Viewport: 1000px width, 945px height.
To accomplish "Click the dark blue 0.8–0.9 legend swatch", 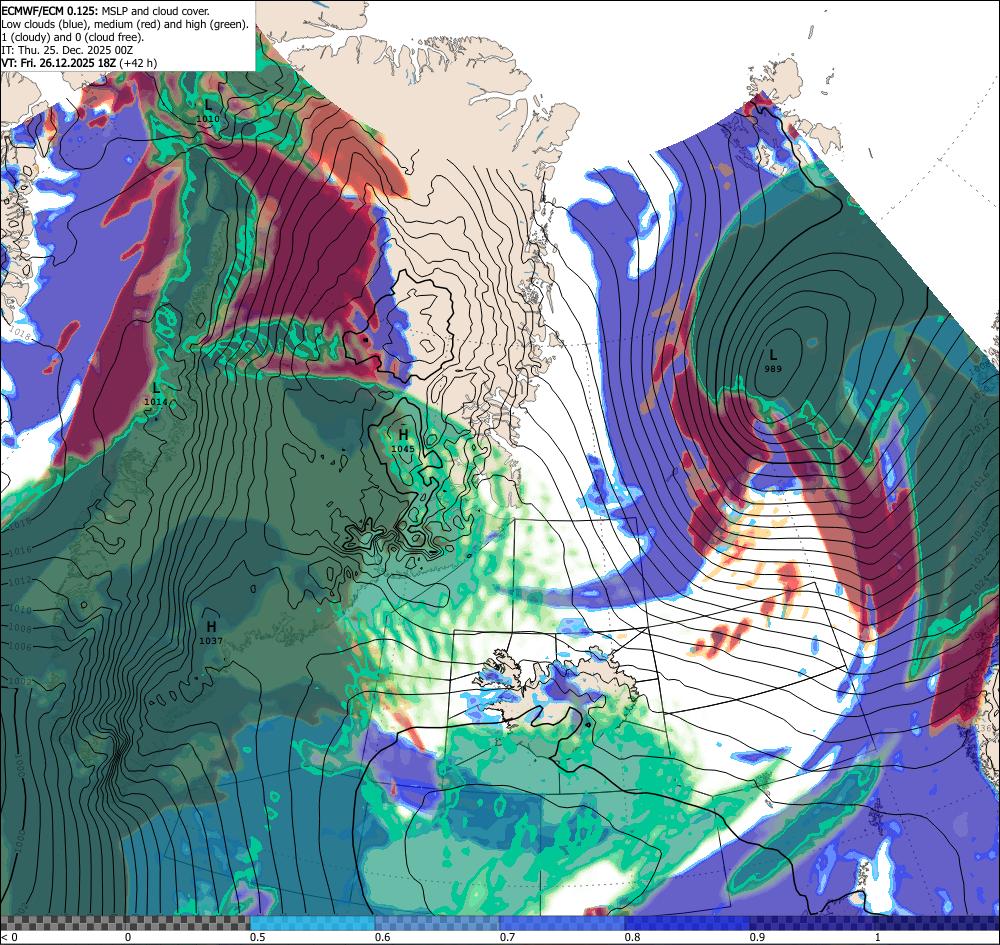I will coord(688,923).
